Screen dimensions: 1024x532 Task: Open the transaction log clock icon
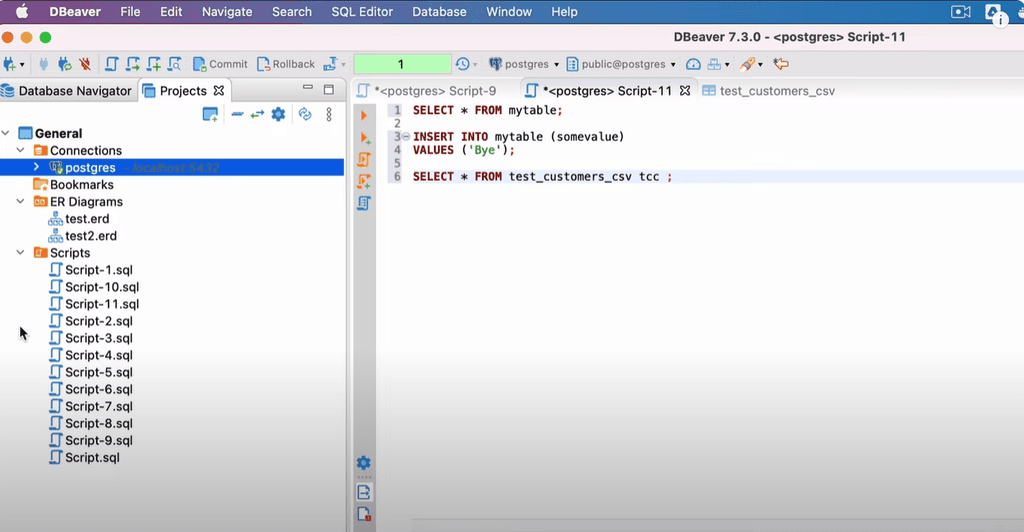pyautogui.click(x=462, y=64)
